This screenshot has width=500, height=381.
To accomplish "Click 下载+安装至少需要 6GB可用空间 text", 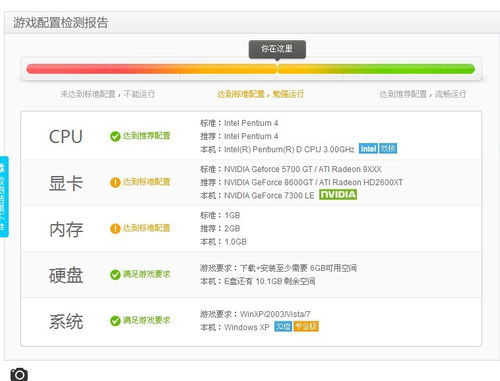I will tap(298, 268).
